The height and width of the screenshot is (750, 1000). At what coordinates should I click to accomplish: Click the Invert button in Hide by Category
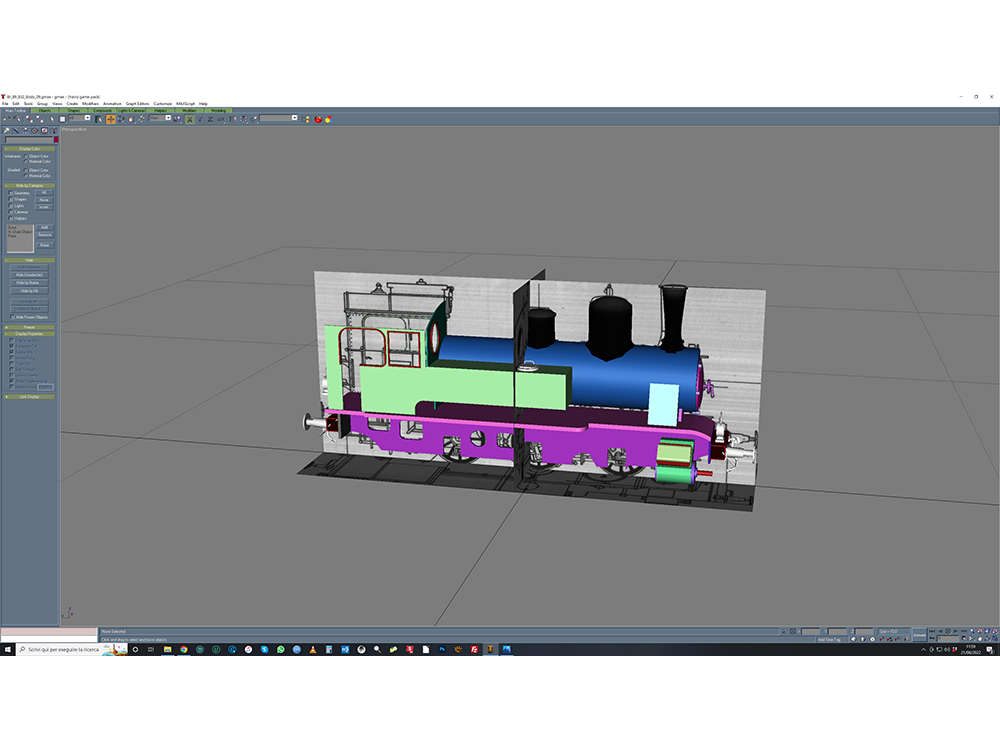click(x=45, y=207)
